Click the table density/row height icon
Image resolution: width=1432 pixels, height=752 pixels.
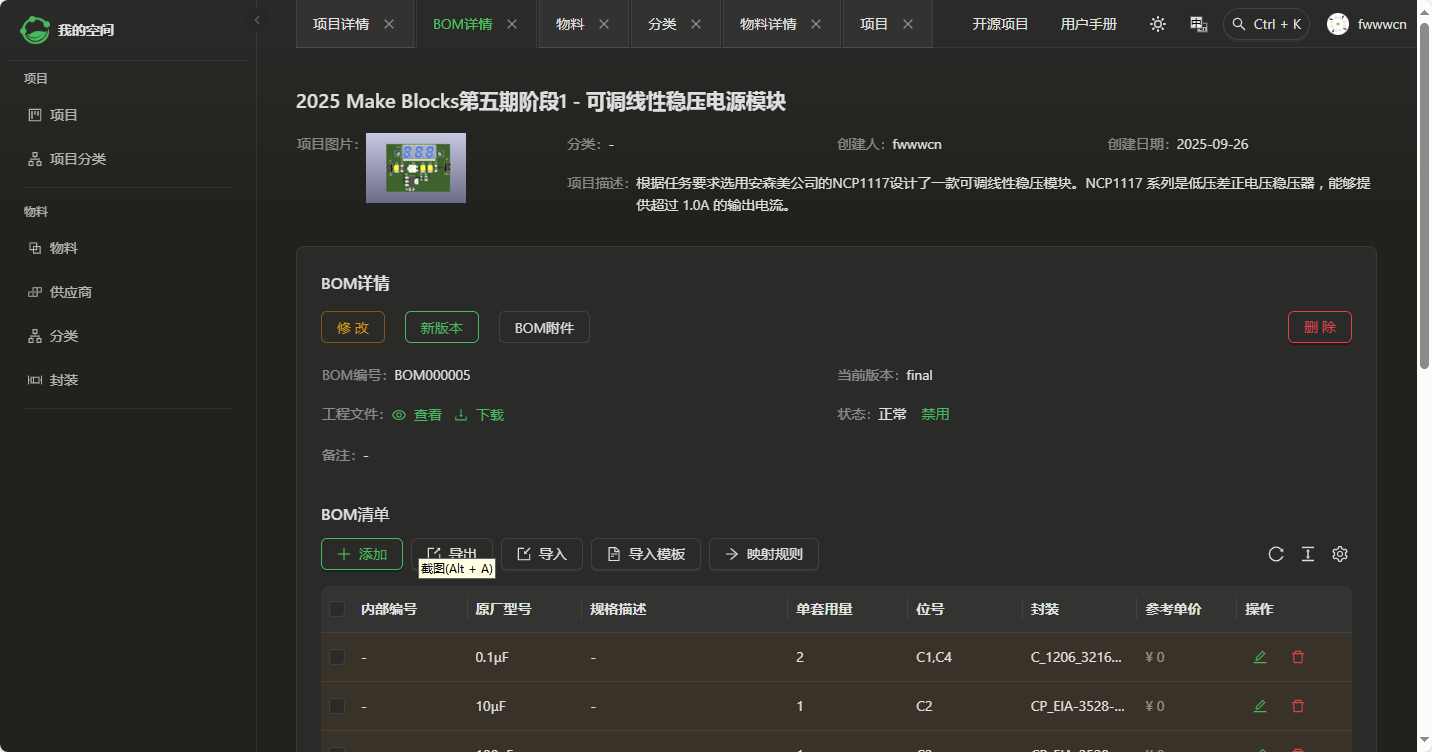click(x=1307, y=554)
